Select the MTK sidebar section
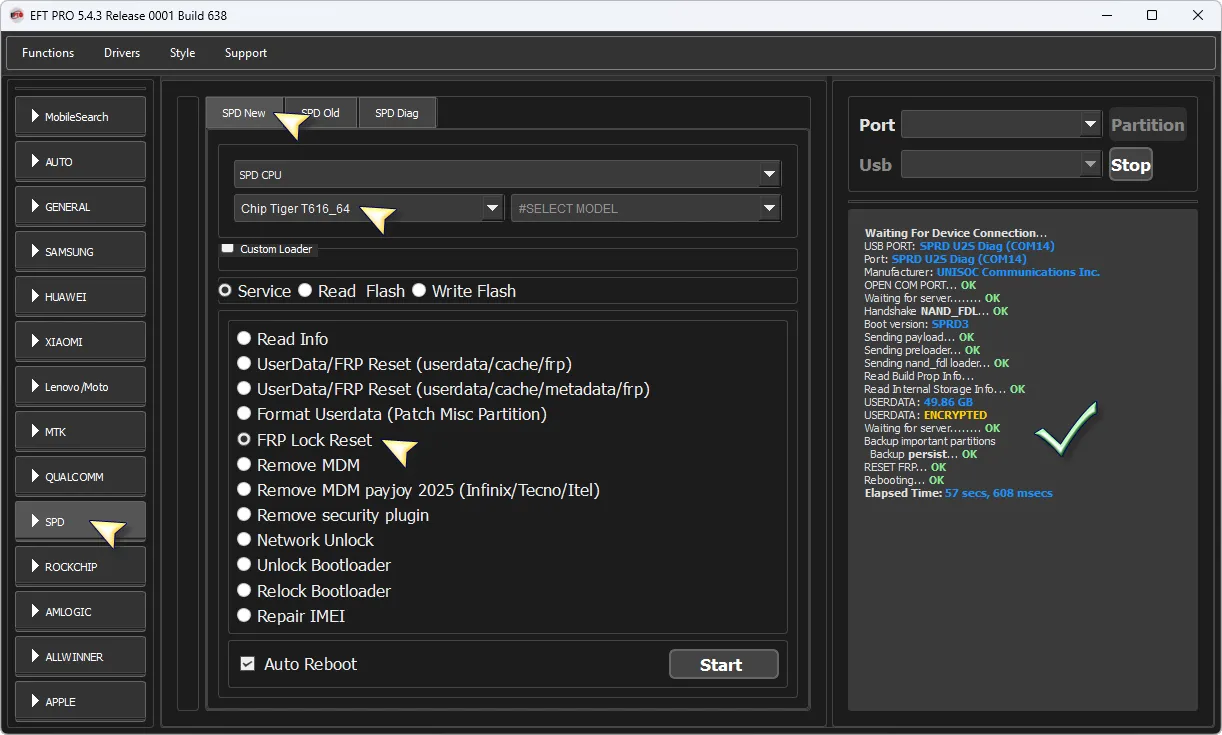This screenshot has height=735, width=1222. [80, 432]
